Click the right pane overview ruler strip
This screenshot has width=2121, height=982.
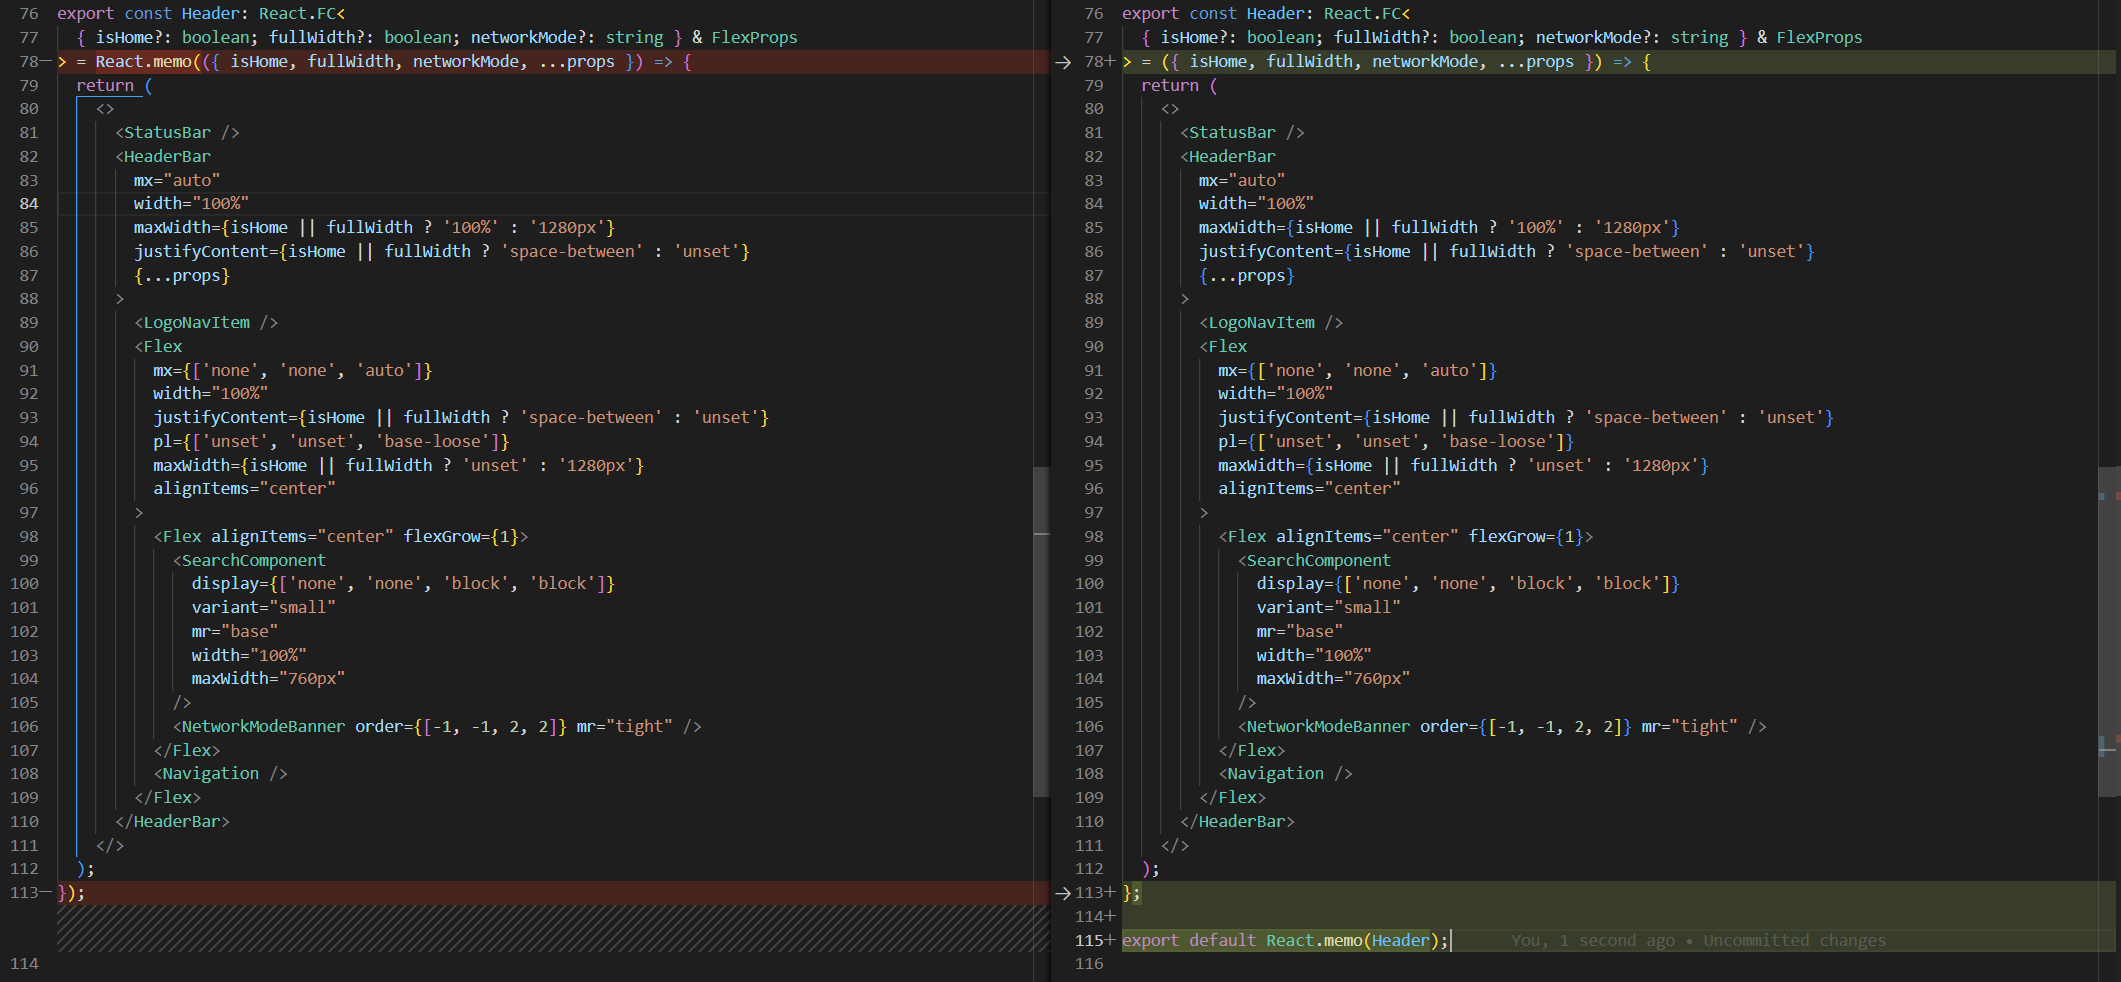tap(2109, 491)
